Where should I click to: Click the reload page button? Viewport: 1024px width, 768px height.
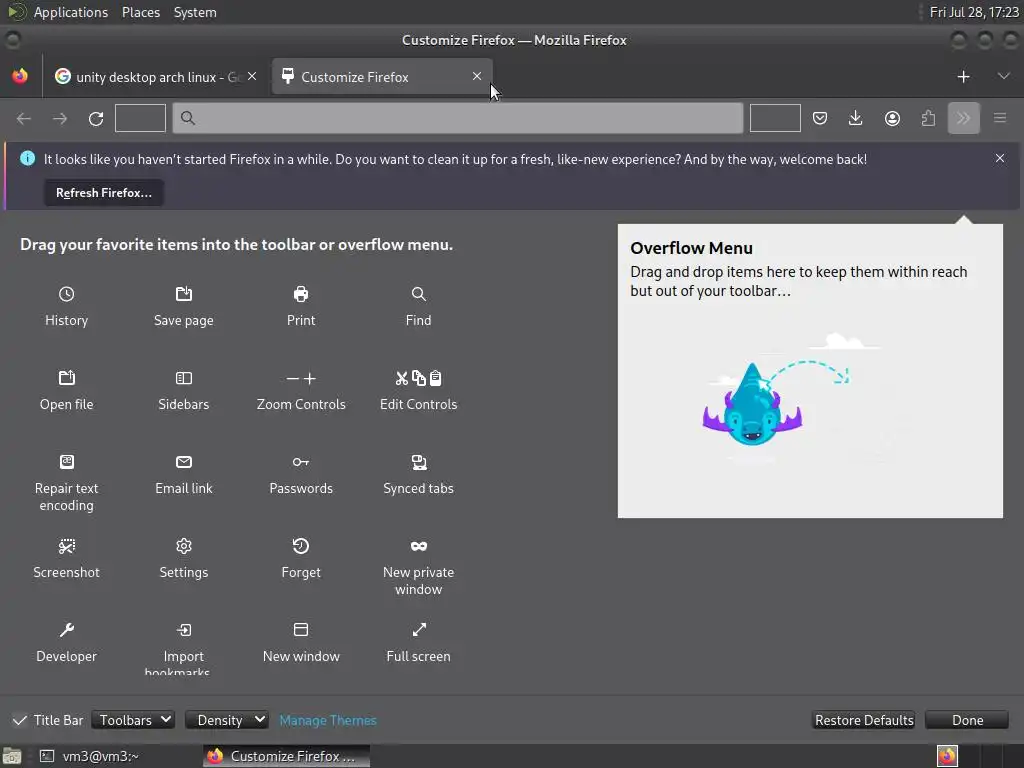[96, 118]
